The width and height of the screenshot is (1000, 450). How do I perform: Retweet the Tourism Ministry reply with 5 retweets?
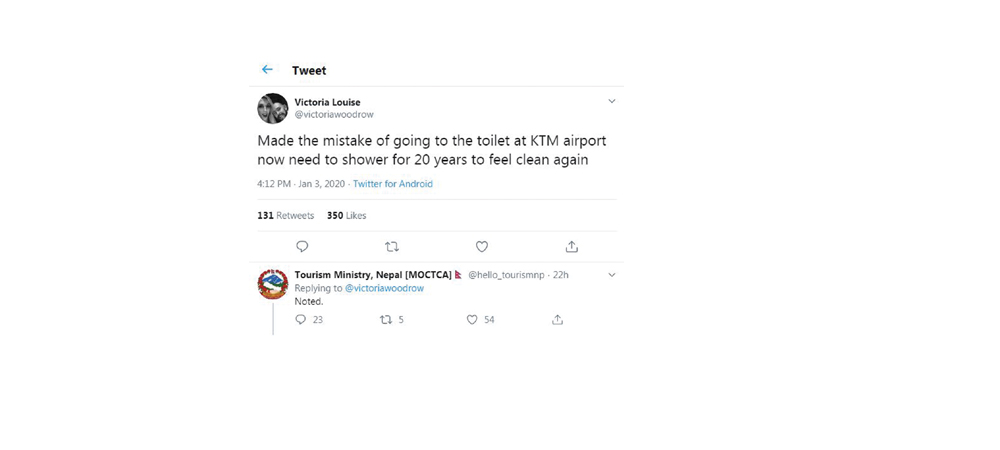tap(385, 320)
